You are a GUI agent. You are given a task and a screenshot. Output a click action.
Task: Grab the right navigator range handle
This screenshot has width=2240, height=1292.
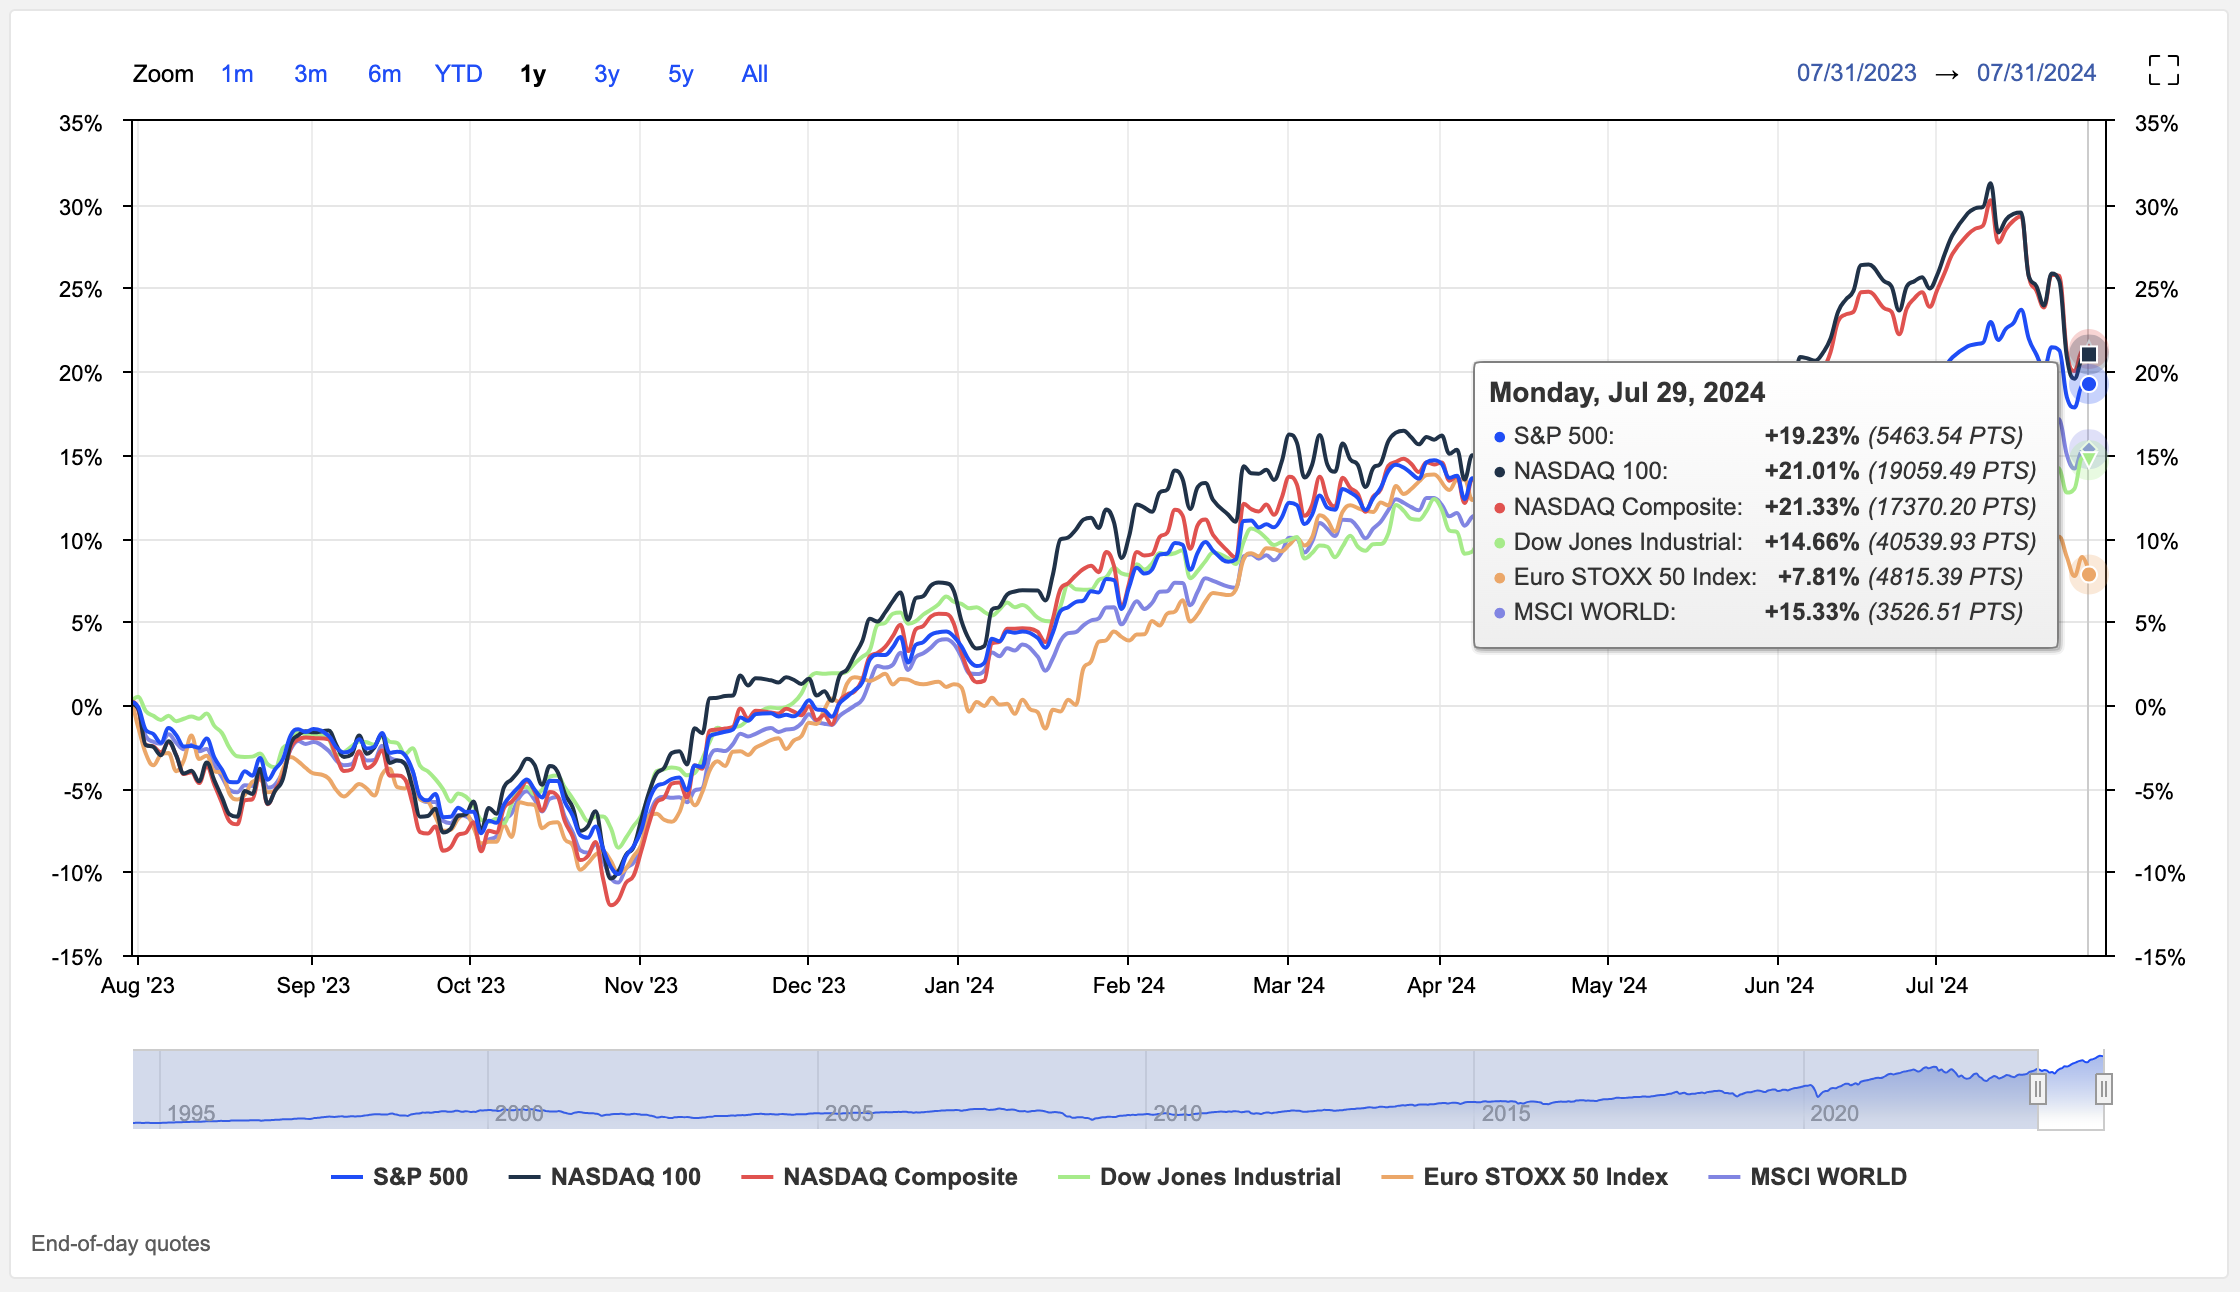2104,1089
